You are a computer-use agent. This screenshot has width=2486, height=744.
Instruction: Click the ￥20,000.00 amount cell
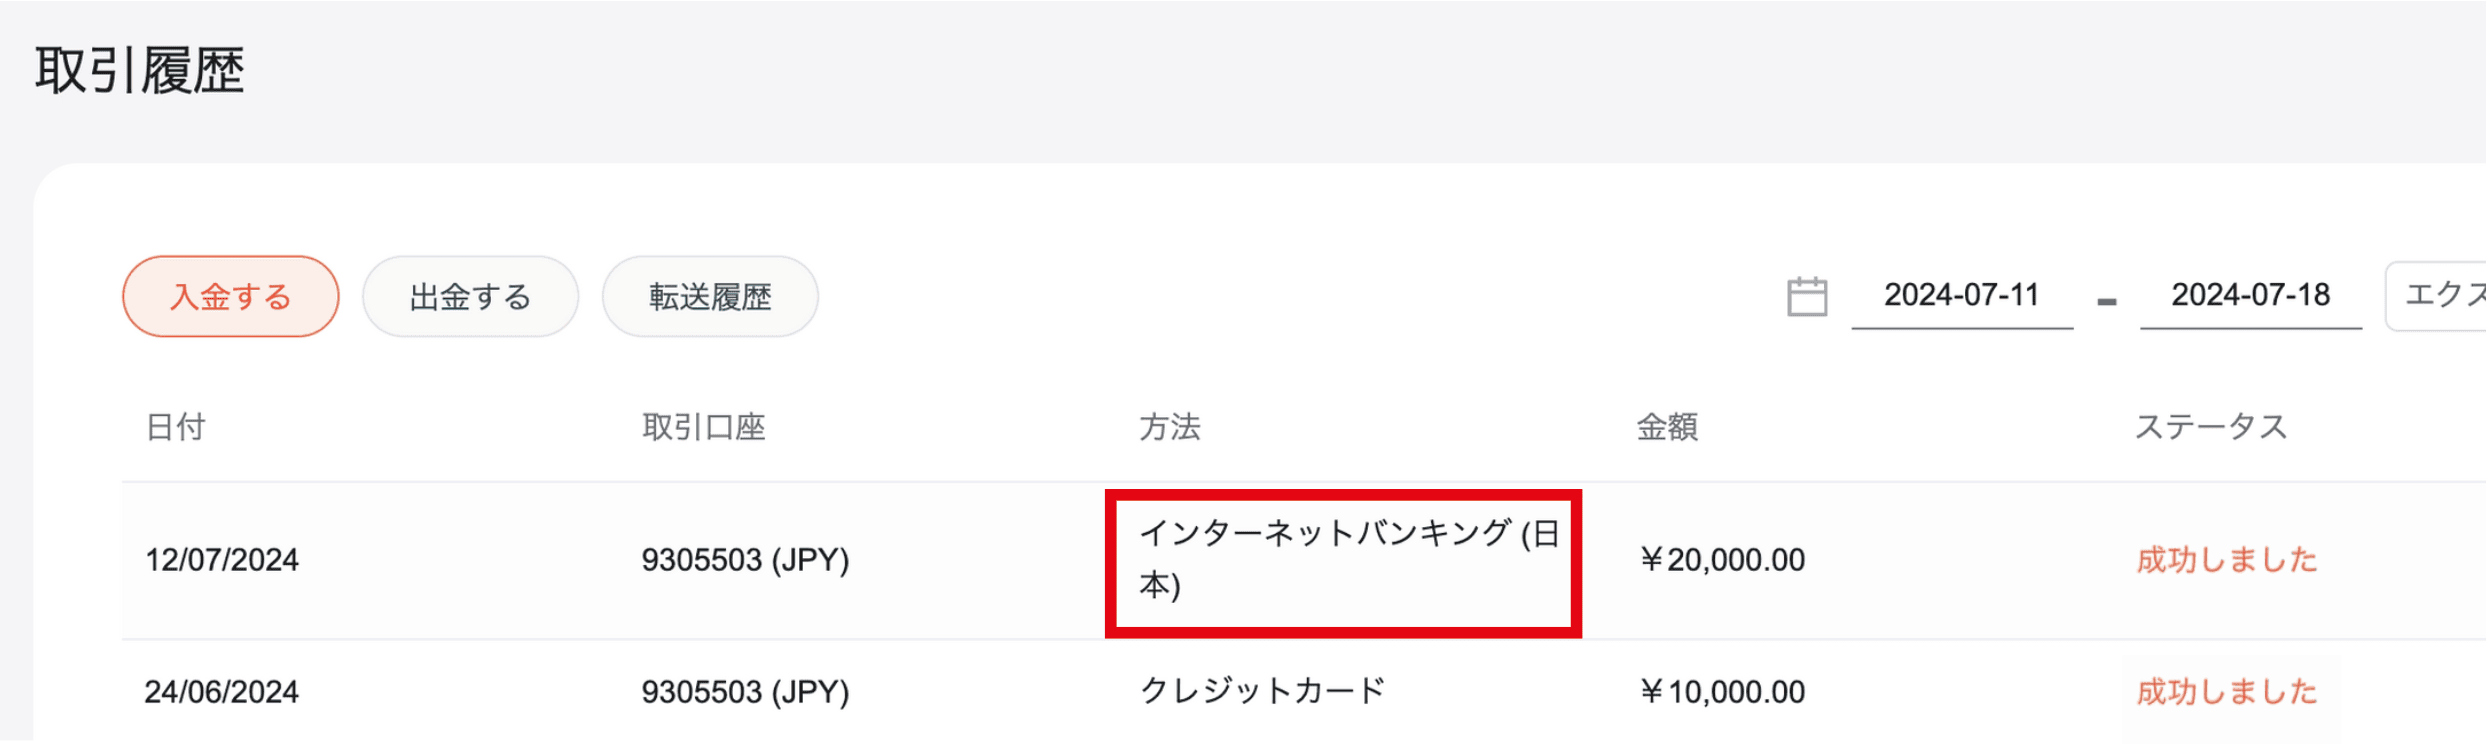pos(1722,560)
